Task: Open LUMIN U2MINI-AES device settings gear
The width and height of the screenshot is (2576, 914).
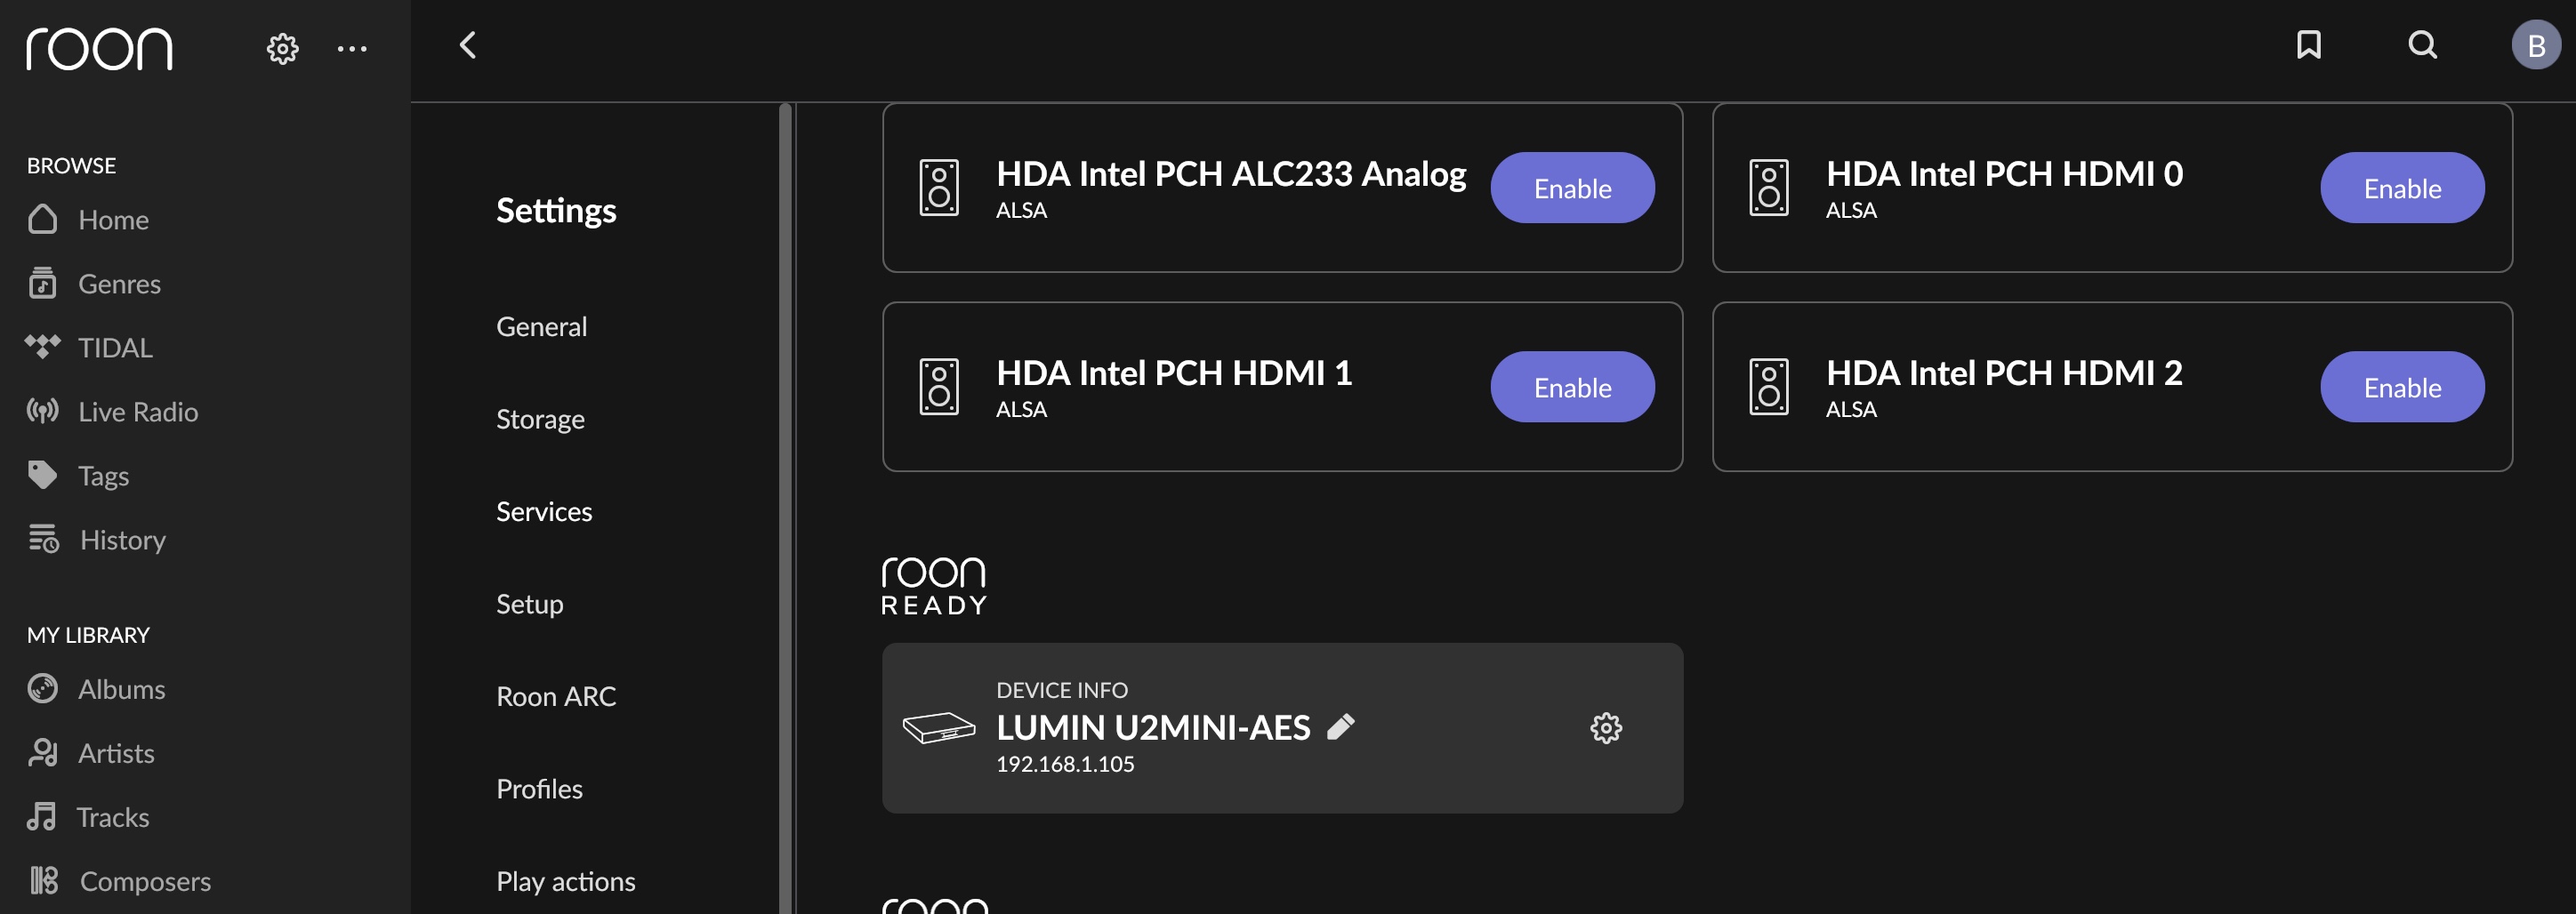Action: (1606, 728)
